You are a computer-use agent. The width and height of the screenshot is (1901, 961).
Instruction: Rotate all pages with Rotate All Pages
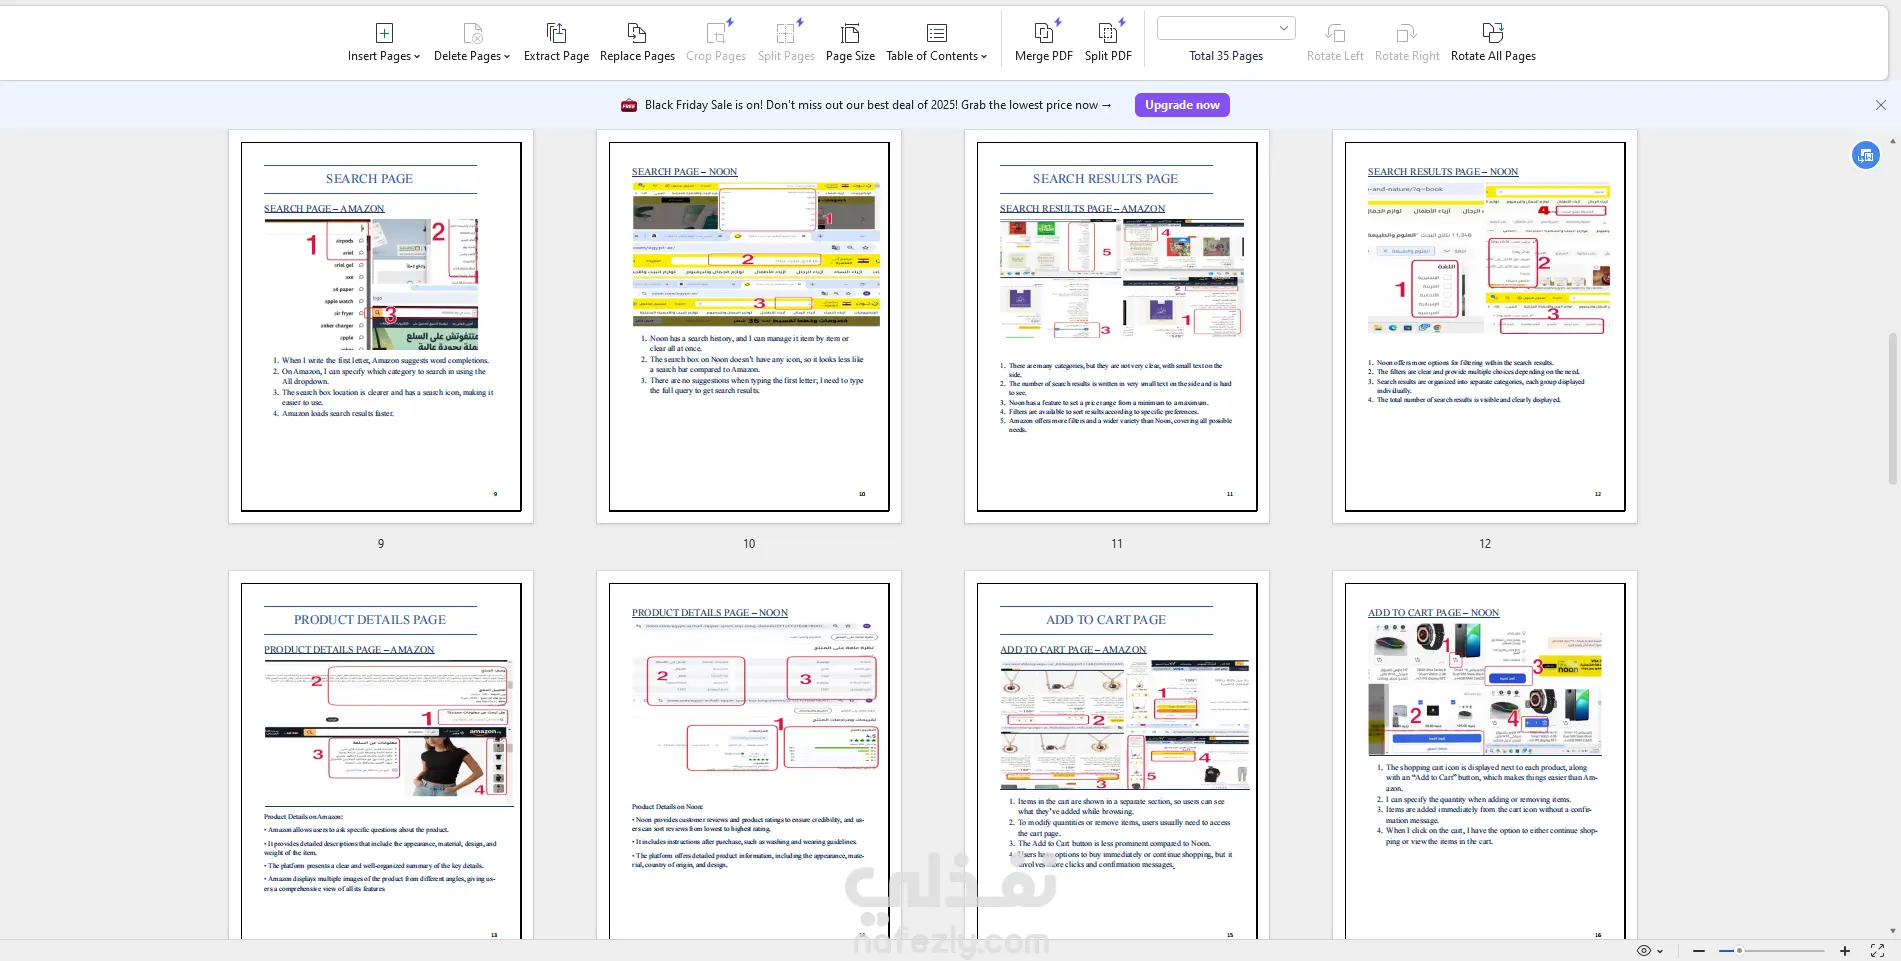click(1493, 43)
